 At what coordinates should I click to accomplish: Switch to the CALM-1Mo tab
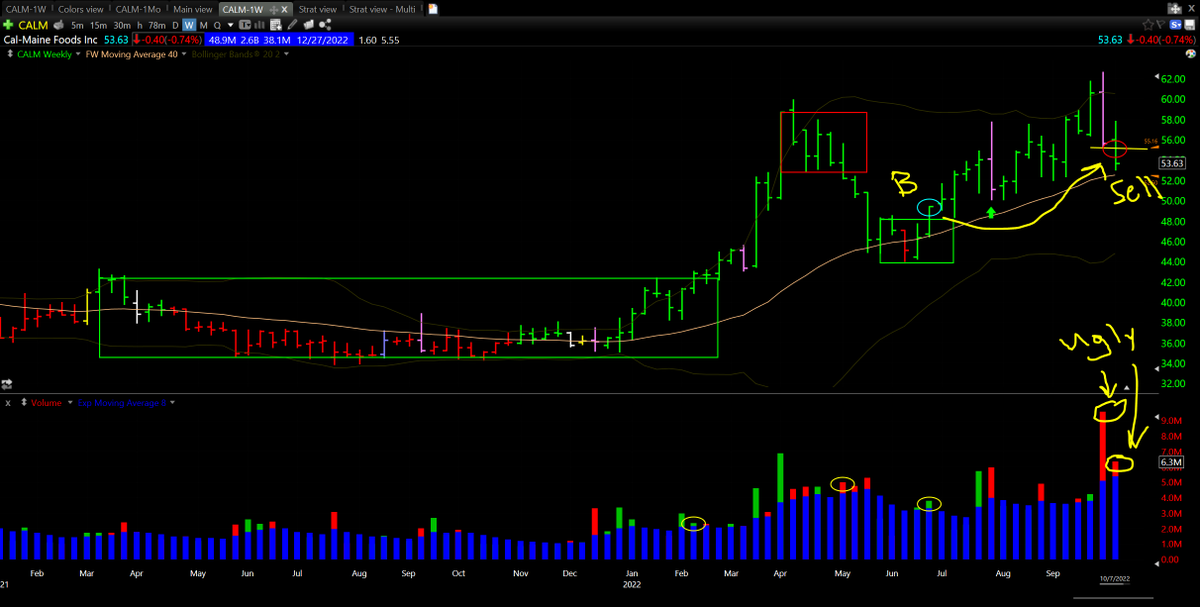(138, 9)
